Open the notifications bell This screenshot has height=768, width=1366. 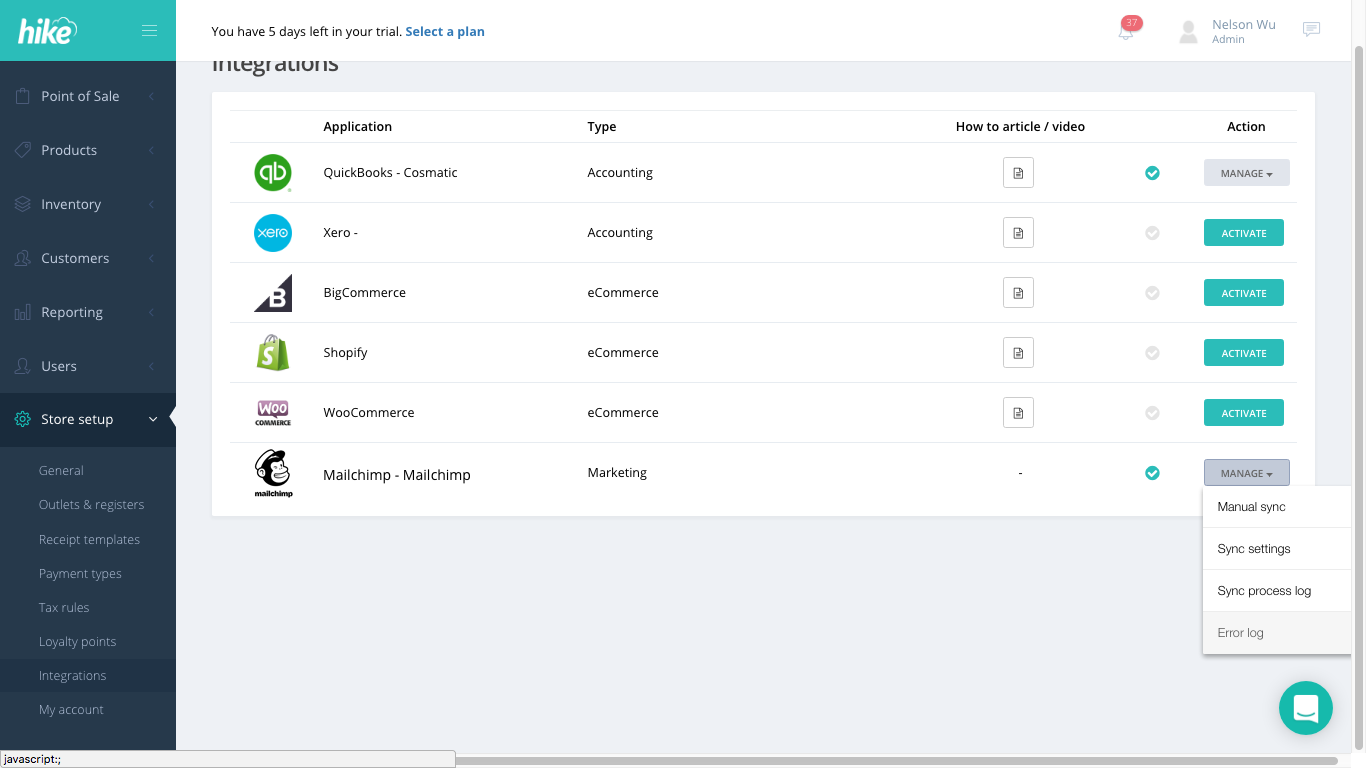[1126, 31]
